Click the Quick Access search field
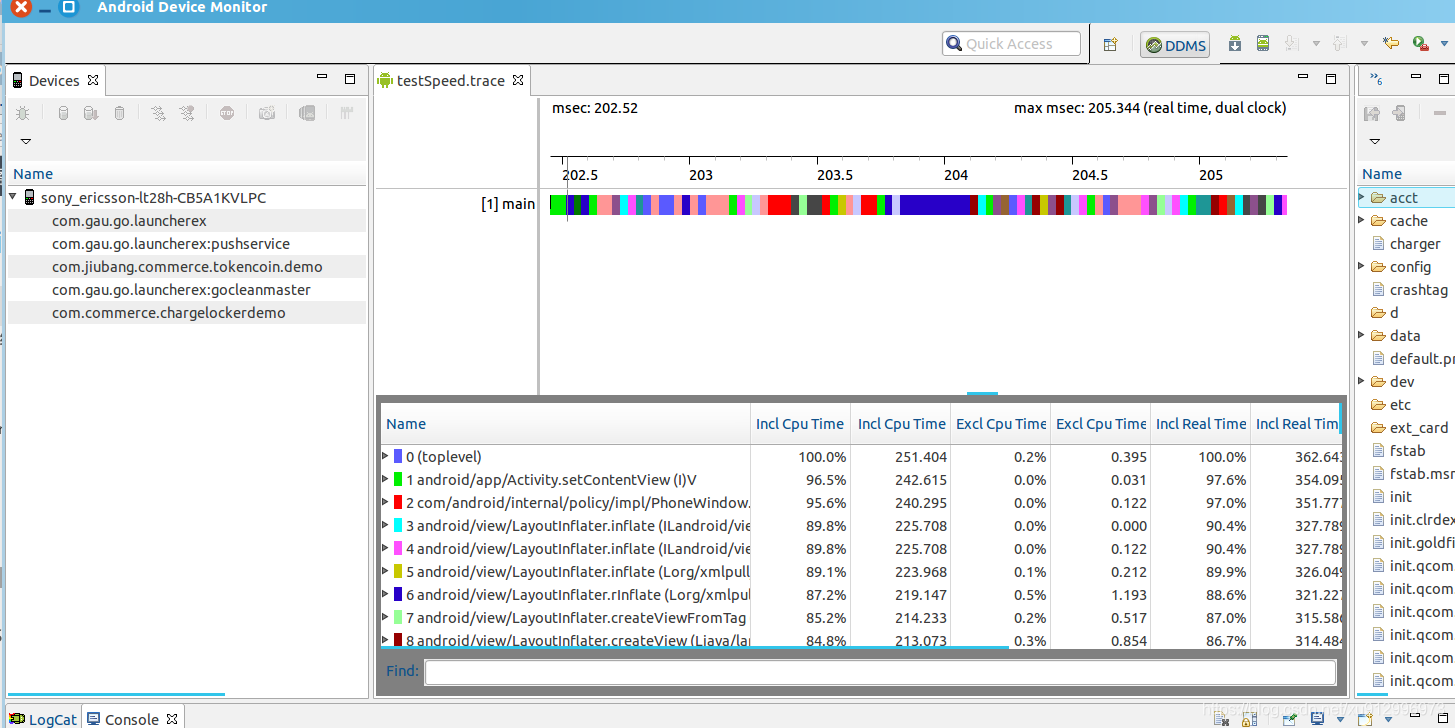 (x=1011, y=44)
